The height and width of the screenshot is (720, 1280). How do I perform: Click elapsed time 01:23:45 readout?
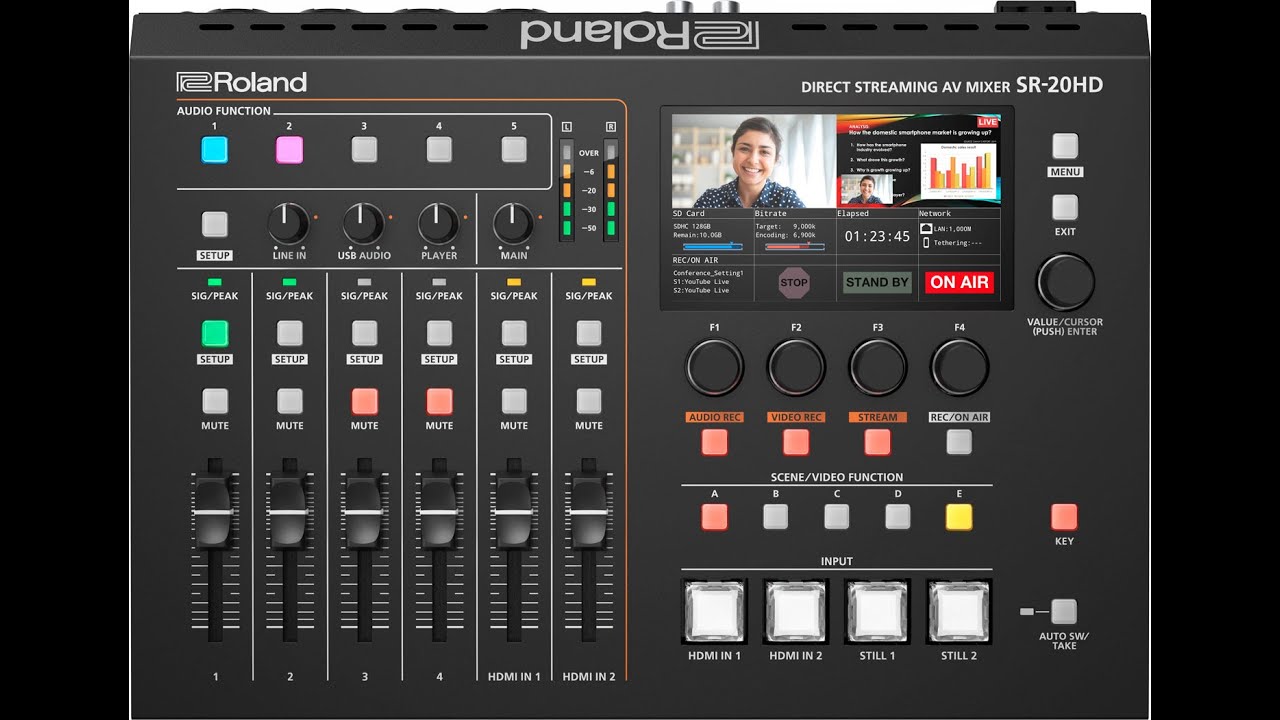pyautogui.click(x=877, y=237)
